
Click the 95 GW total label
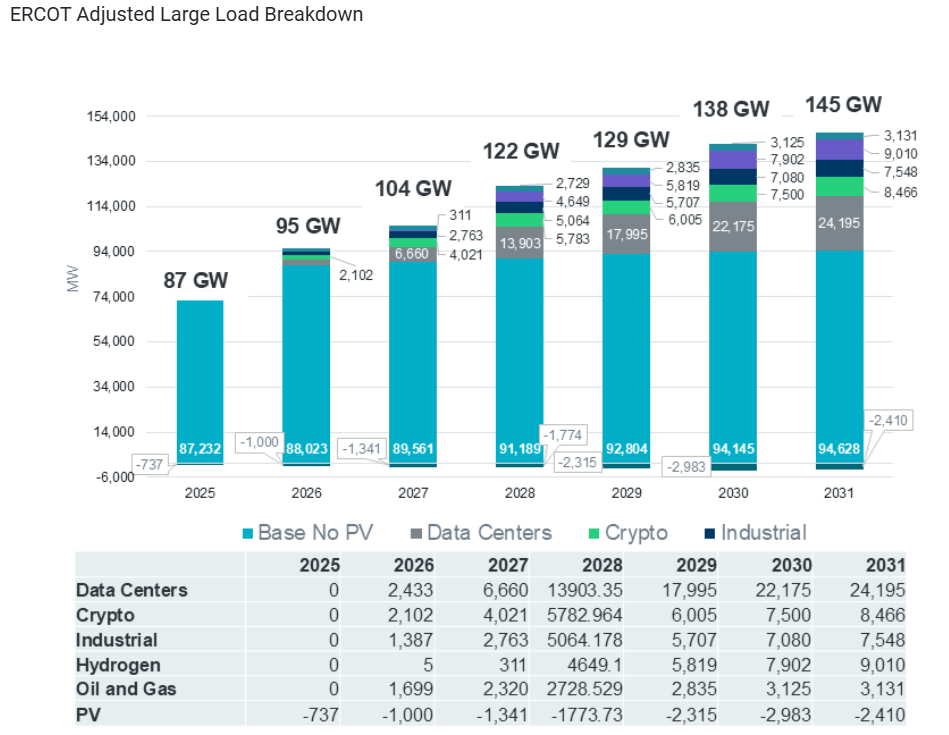(x=308, y=226)
